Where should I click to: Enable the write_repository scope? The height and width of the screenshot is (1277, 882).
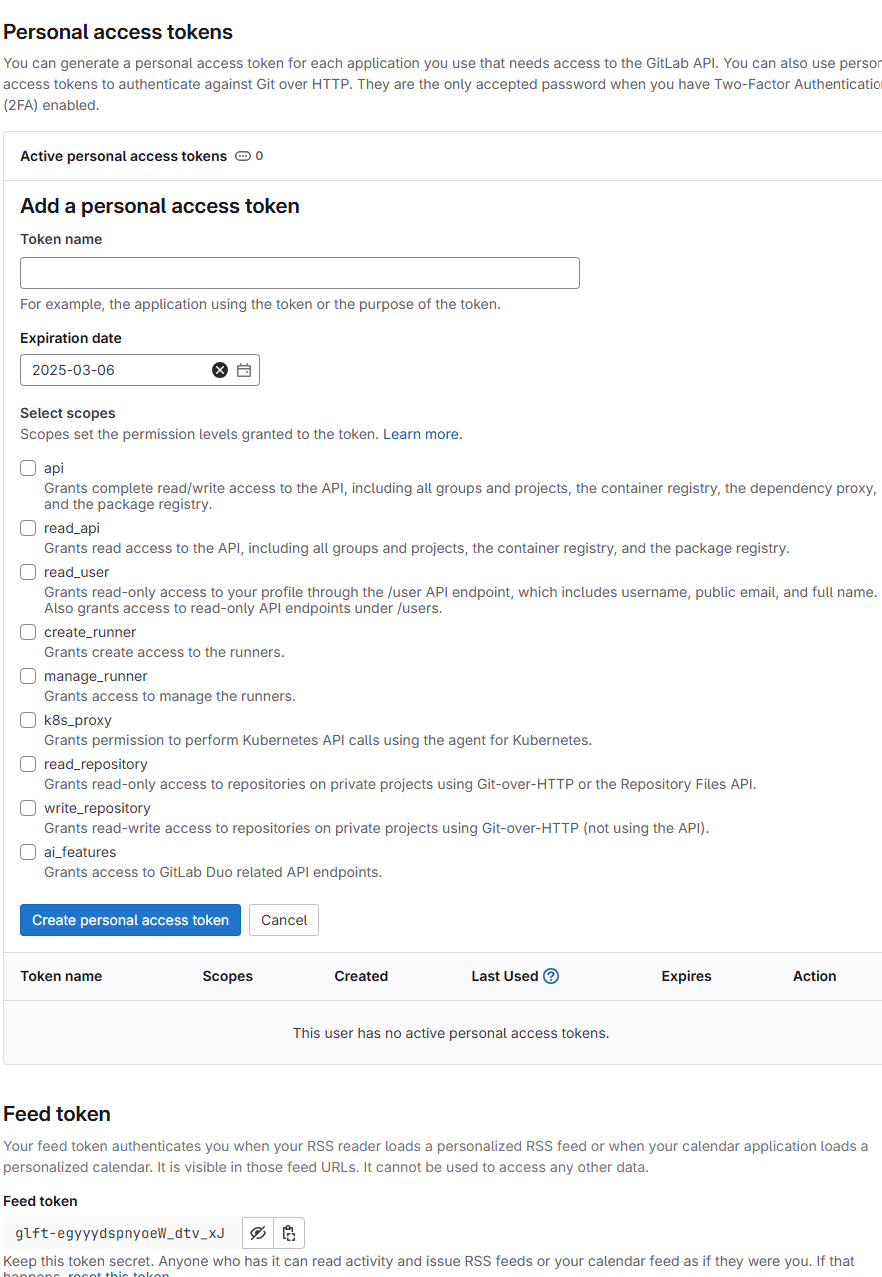coord(27,807)
